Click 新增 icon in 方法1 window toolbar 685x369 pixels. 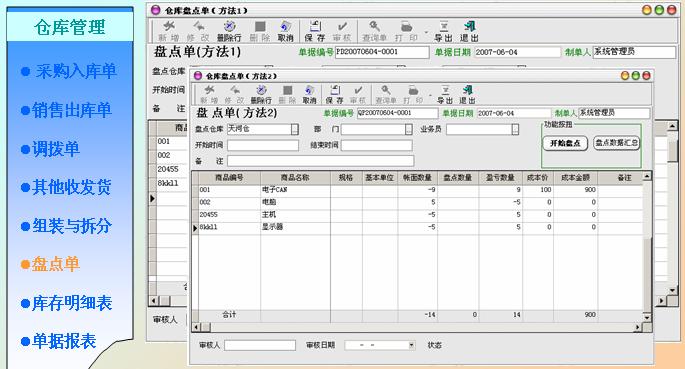click(169, 27)
